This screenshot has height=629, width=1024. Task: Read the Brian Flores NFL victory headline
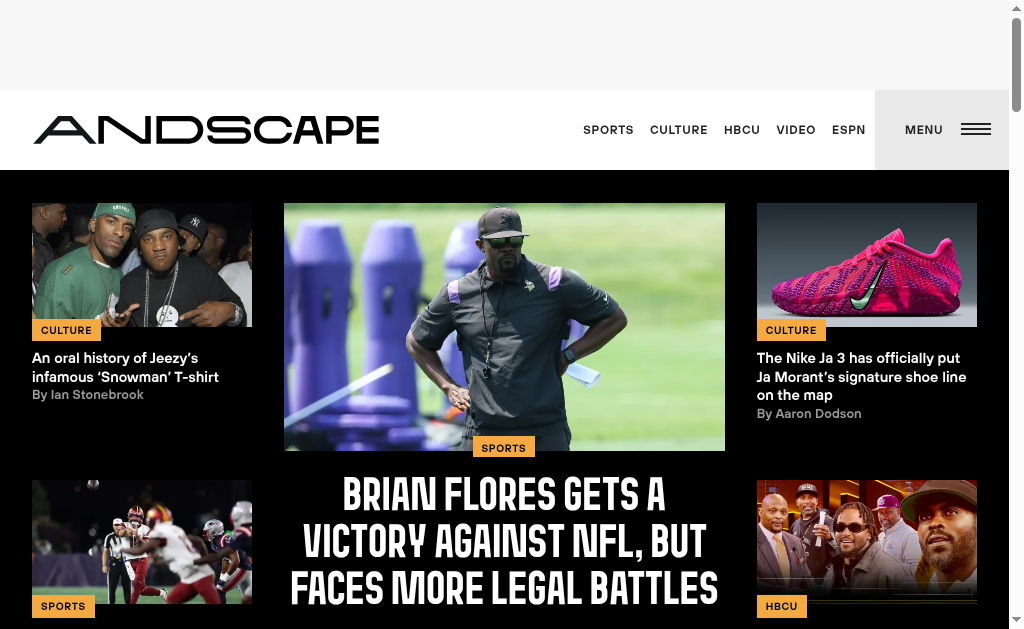504,541
